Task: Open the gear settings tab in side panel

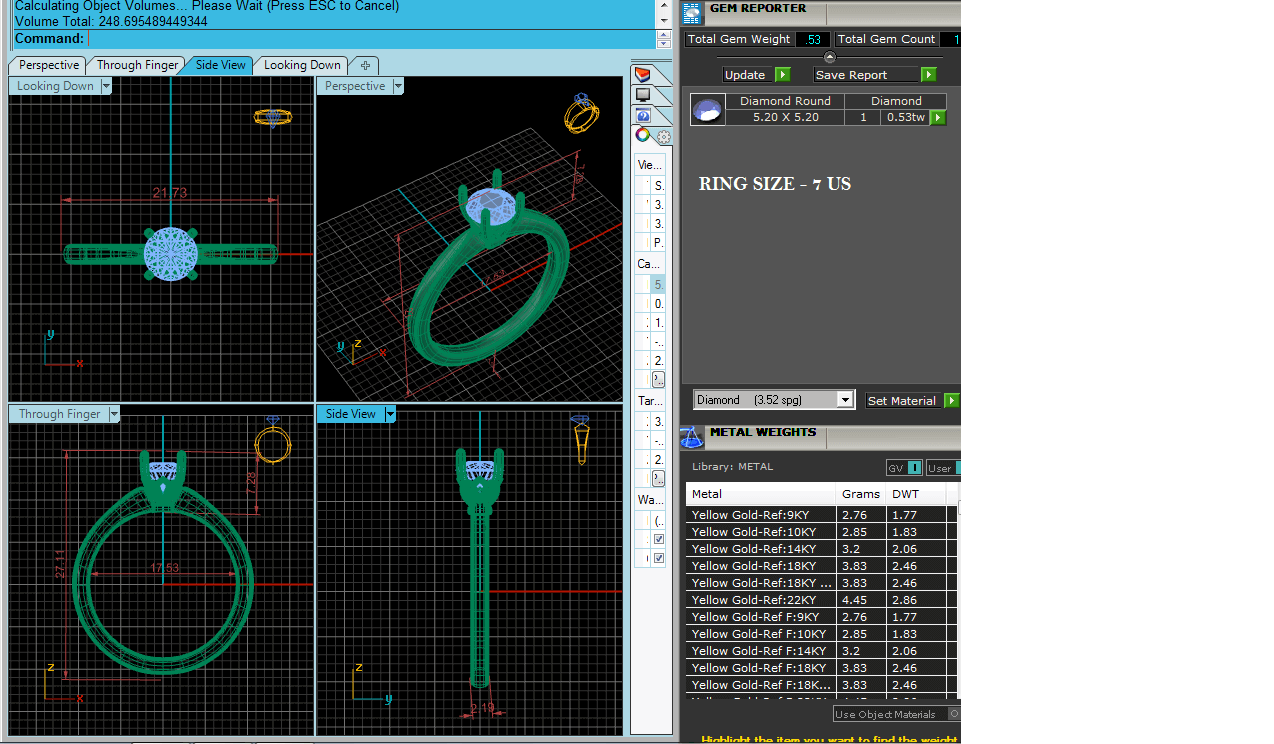Action: [x=663, y=137]
